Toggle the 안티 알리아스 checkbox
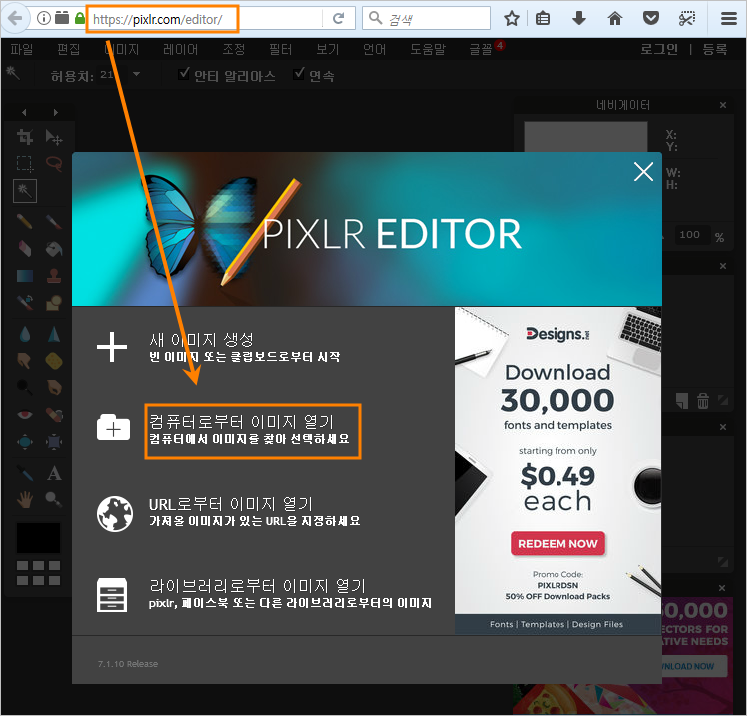Screen dimensions: 747x716 click(184, 74)
